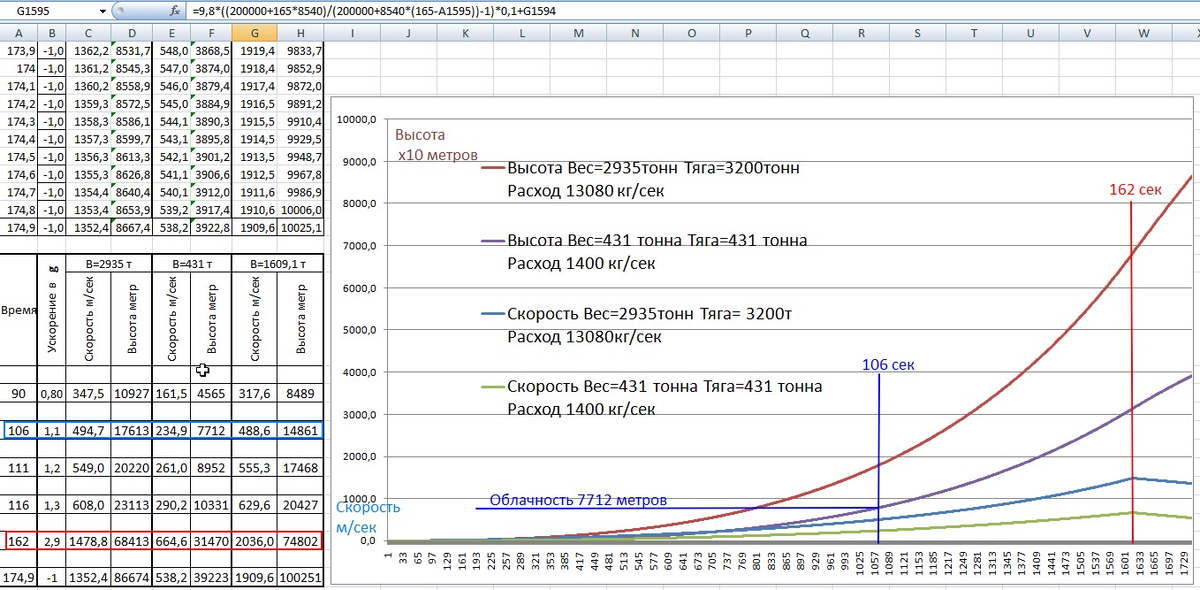Select cell with value 14861
This screenshot has width=1200, height=590.
coord(300,431)
